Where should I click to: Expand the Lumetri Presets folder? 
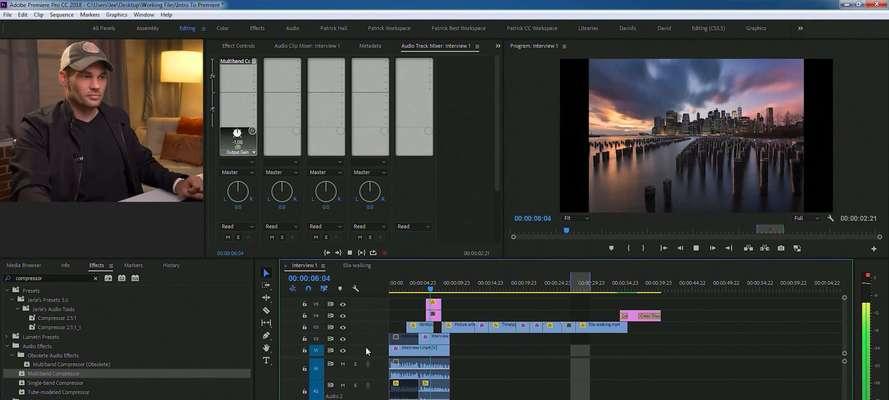coord(9,337)
